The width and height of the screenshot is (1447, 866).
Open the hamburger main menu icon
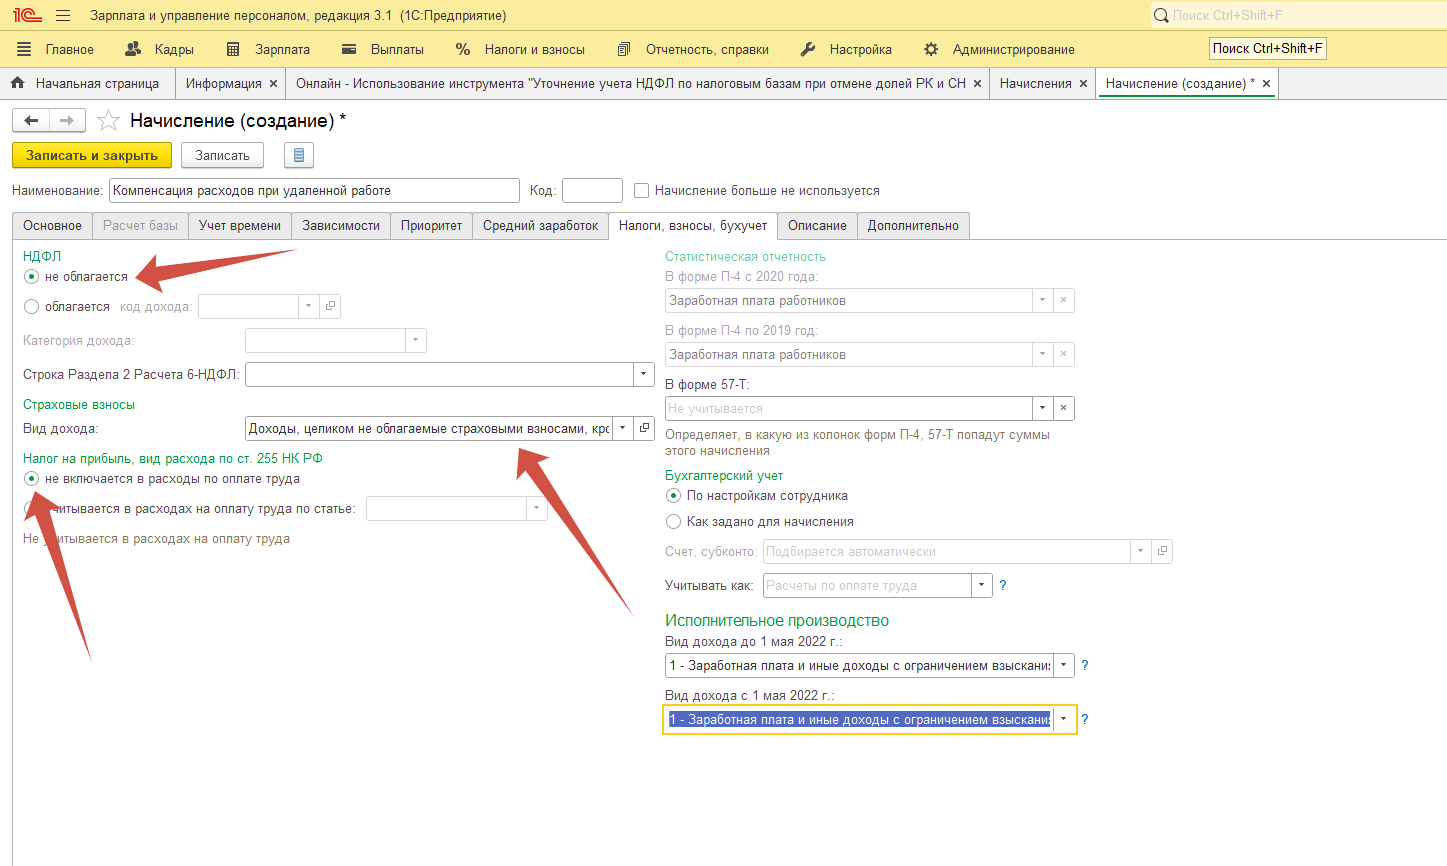[x=63, y=16]
